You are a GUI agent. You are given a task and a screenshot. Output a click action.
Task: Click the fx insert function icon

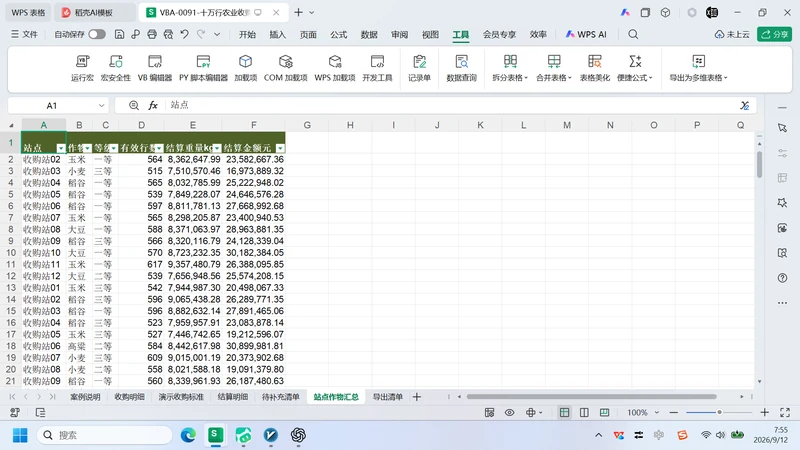(x=153, y=105)
